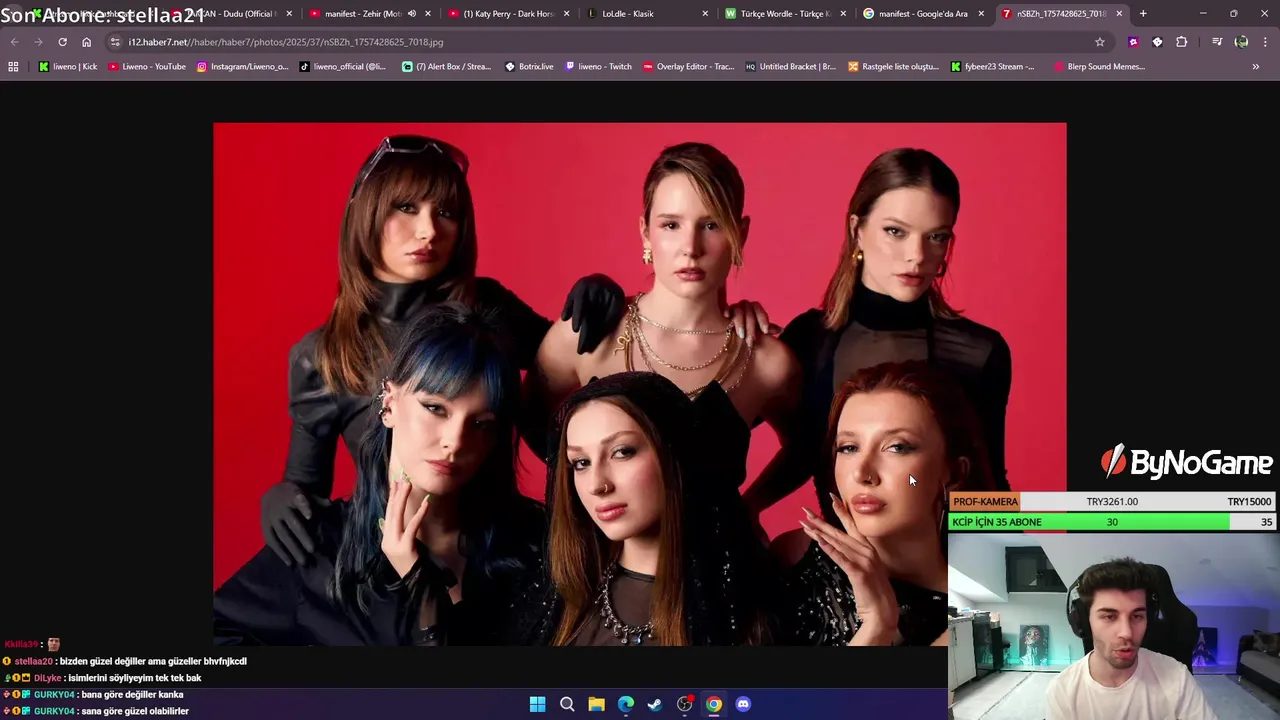Open the media controls icon in toolbar
1280x720 pixels.
pyautogui.click(x=1217, y=42)
